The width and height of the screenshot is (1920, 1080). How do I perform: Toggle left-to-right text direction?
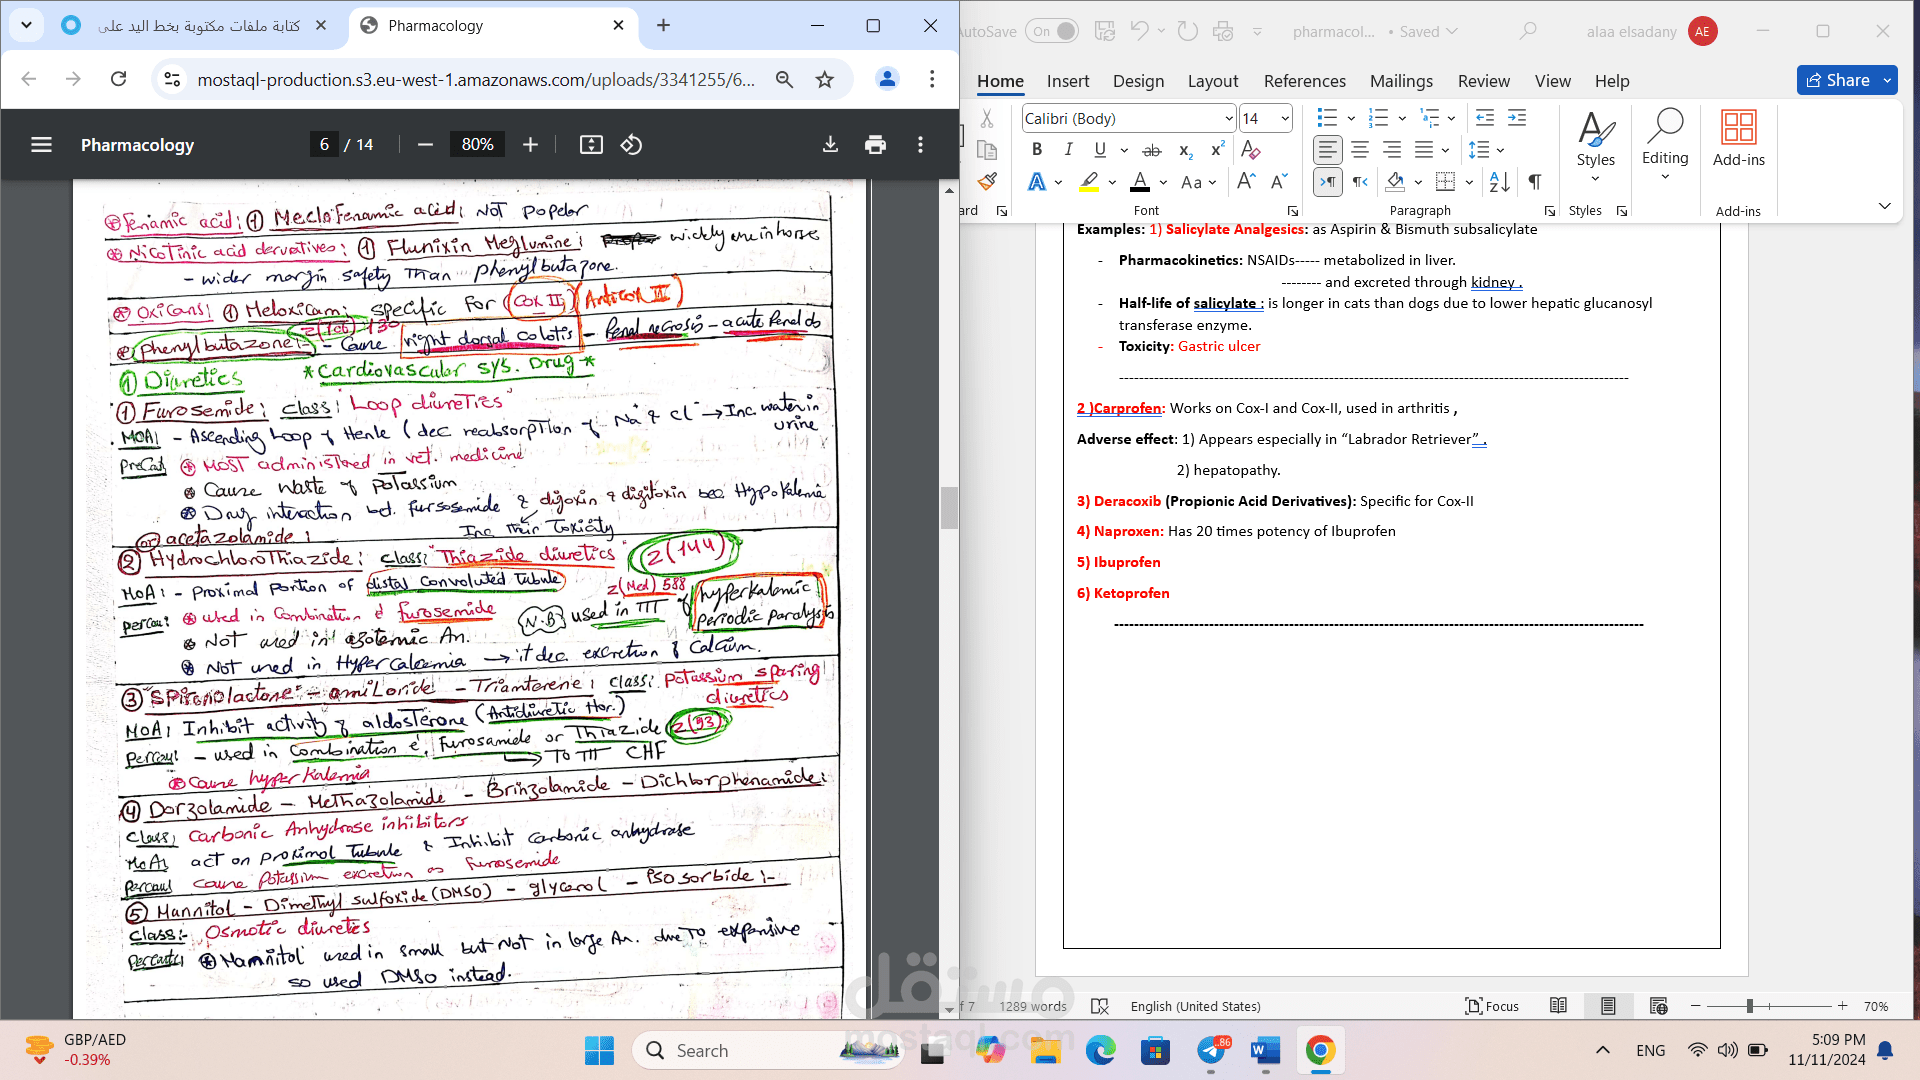[1327, 181]
